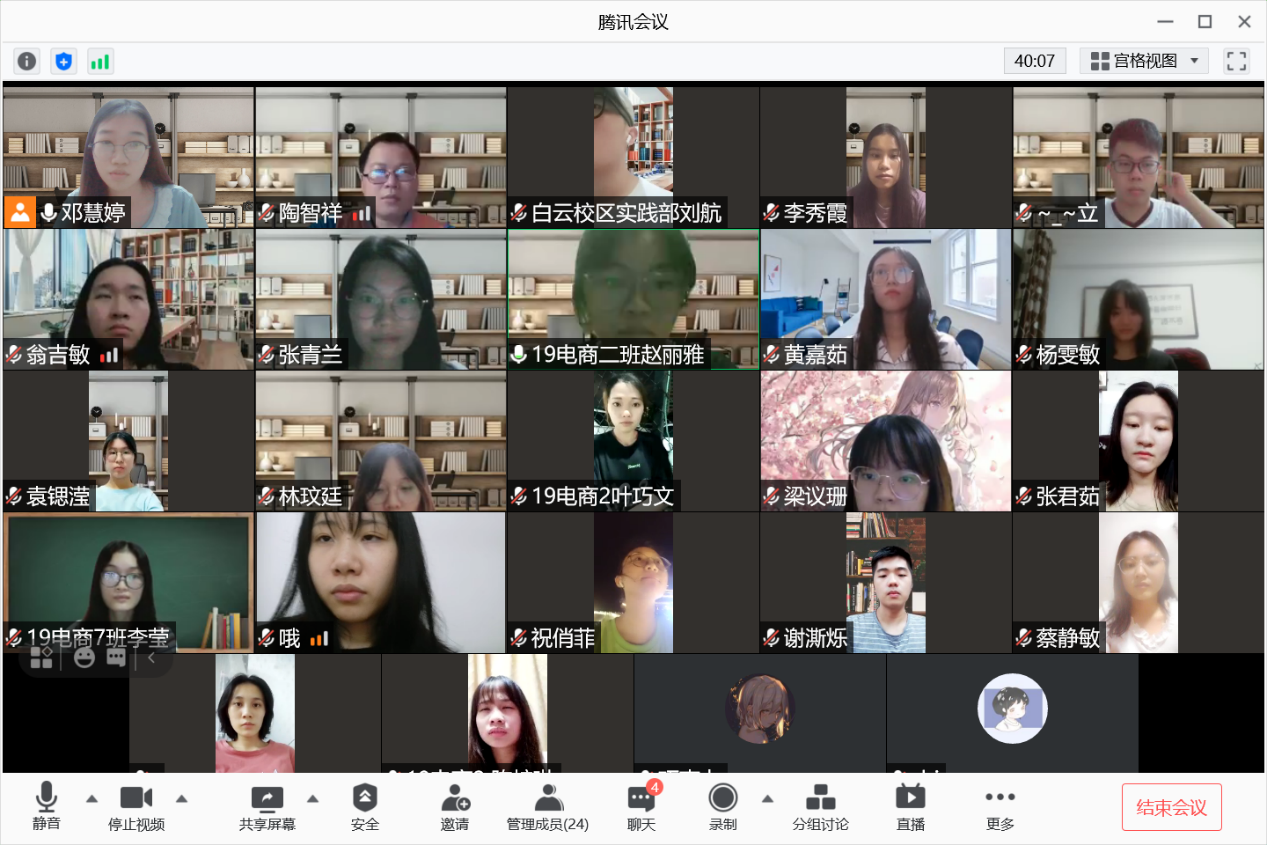The height and width of the screenshot is (845, 1267).
Task: Enter fullscreen mode with the corner-brackets icon
Action: (x=1237, y=61)
